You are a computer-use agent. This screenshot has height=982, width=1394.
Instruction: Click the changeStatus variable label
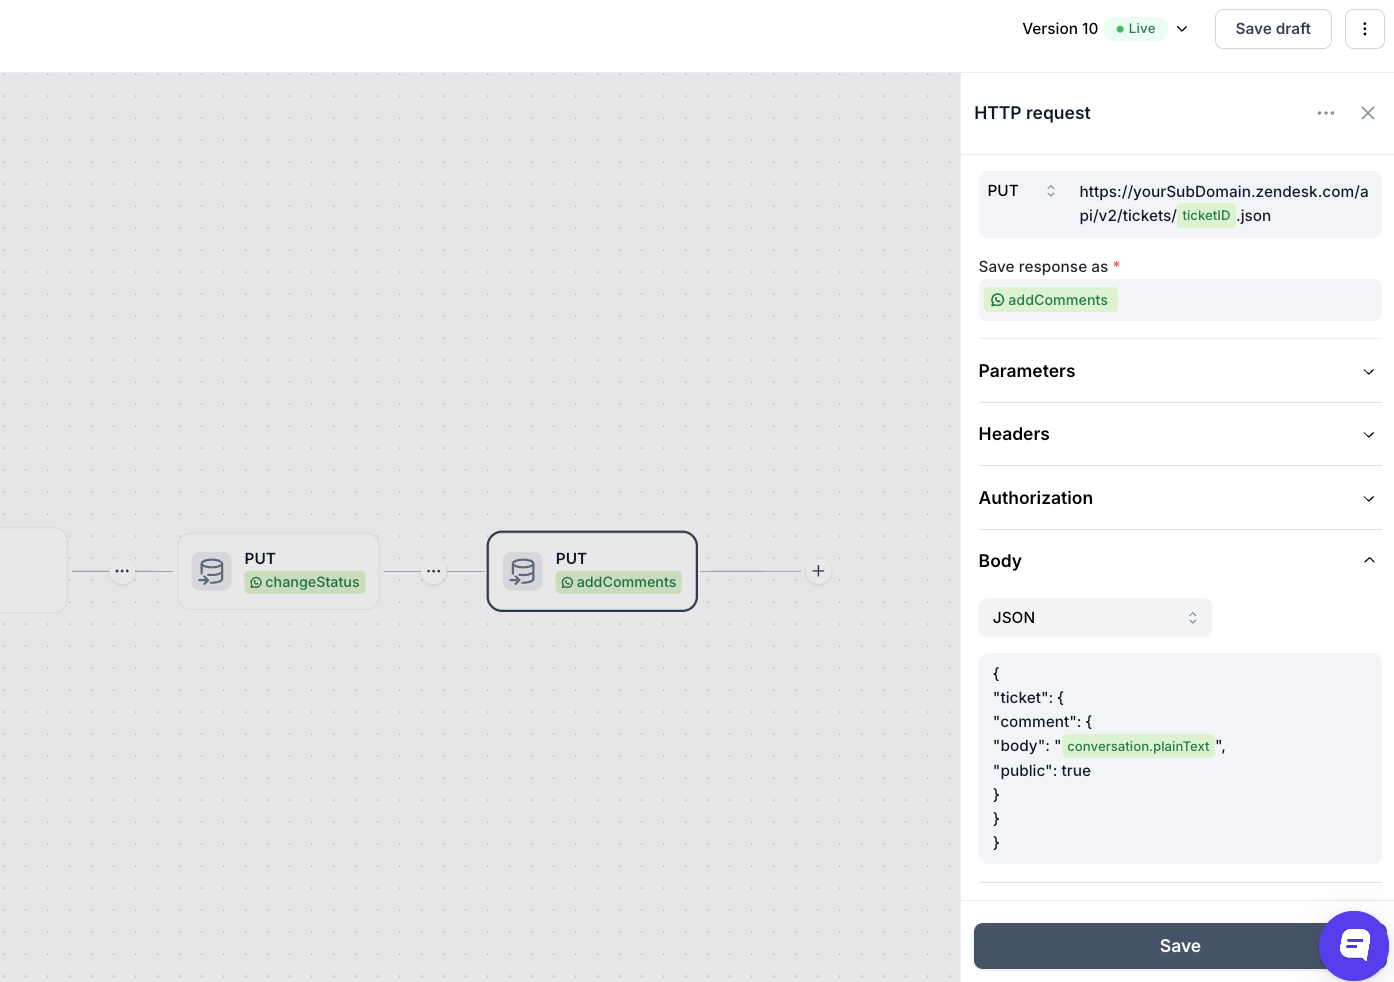(x=305, y=582)
